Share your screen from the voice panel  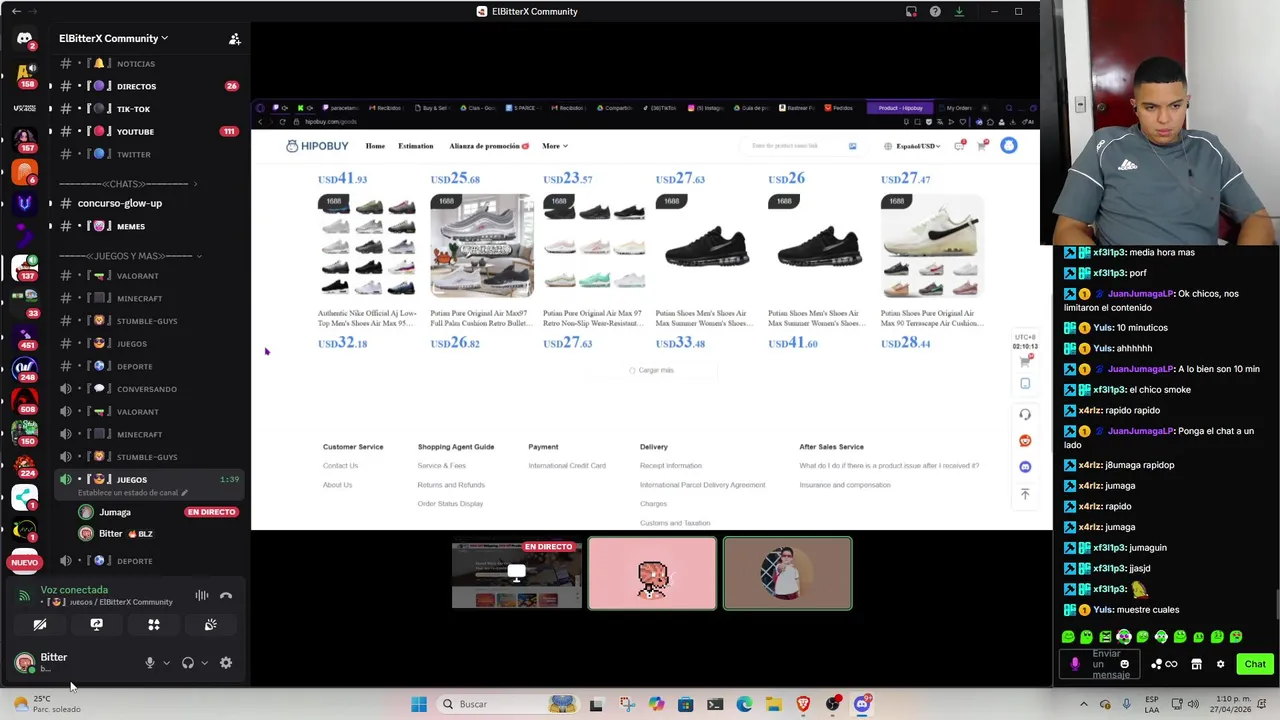[96, 624]
